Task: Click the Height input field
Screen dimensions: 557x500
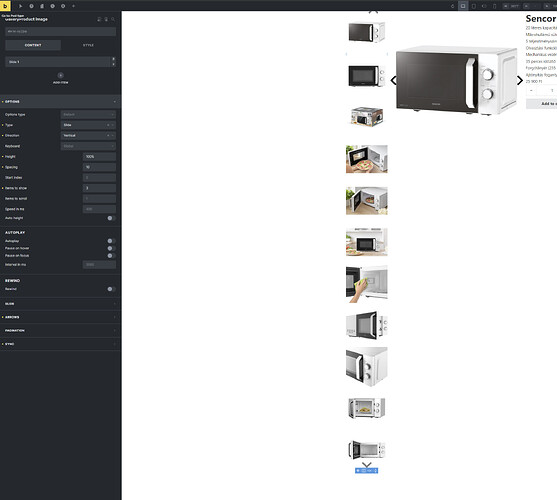Action: pyautogui.click(x=99, y=157)
